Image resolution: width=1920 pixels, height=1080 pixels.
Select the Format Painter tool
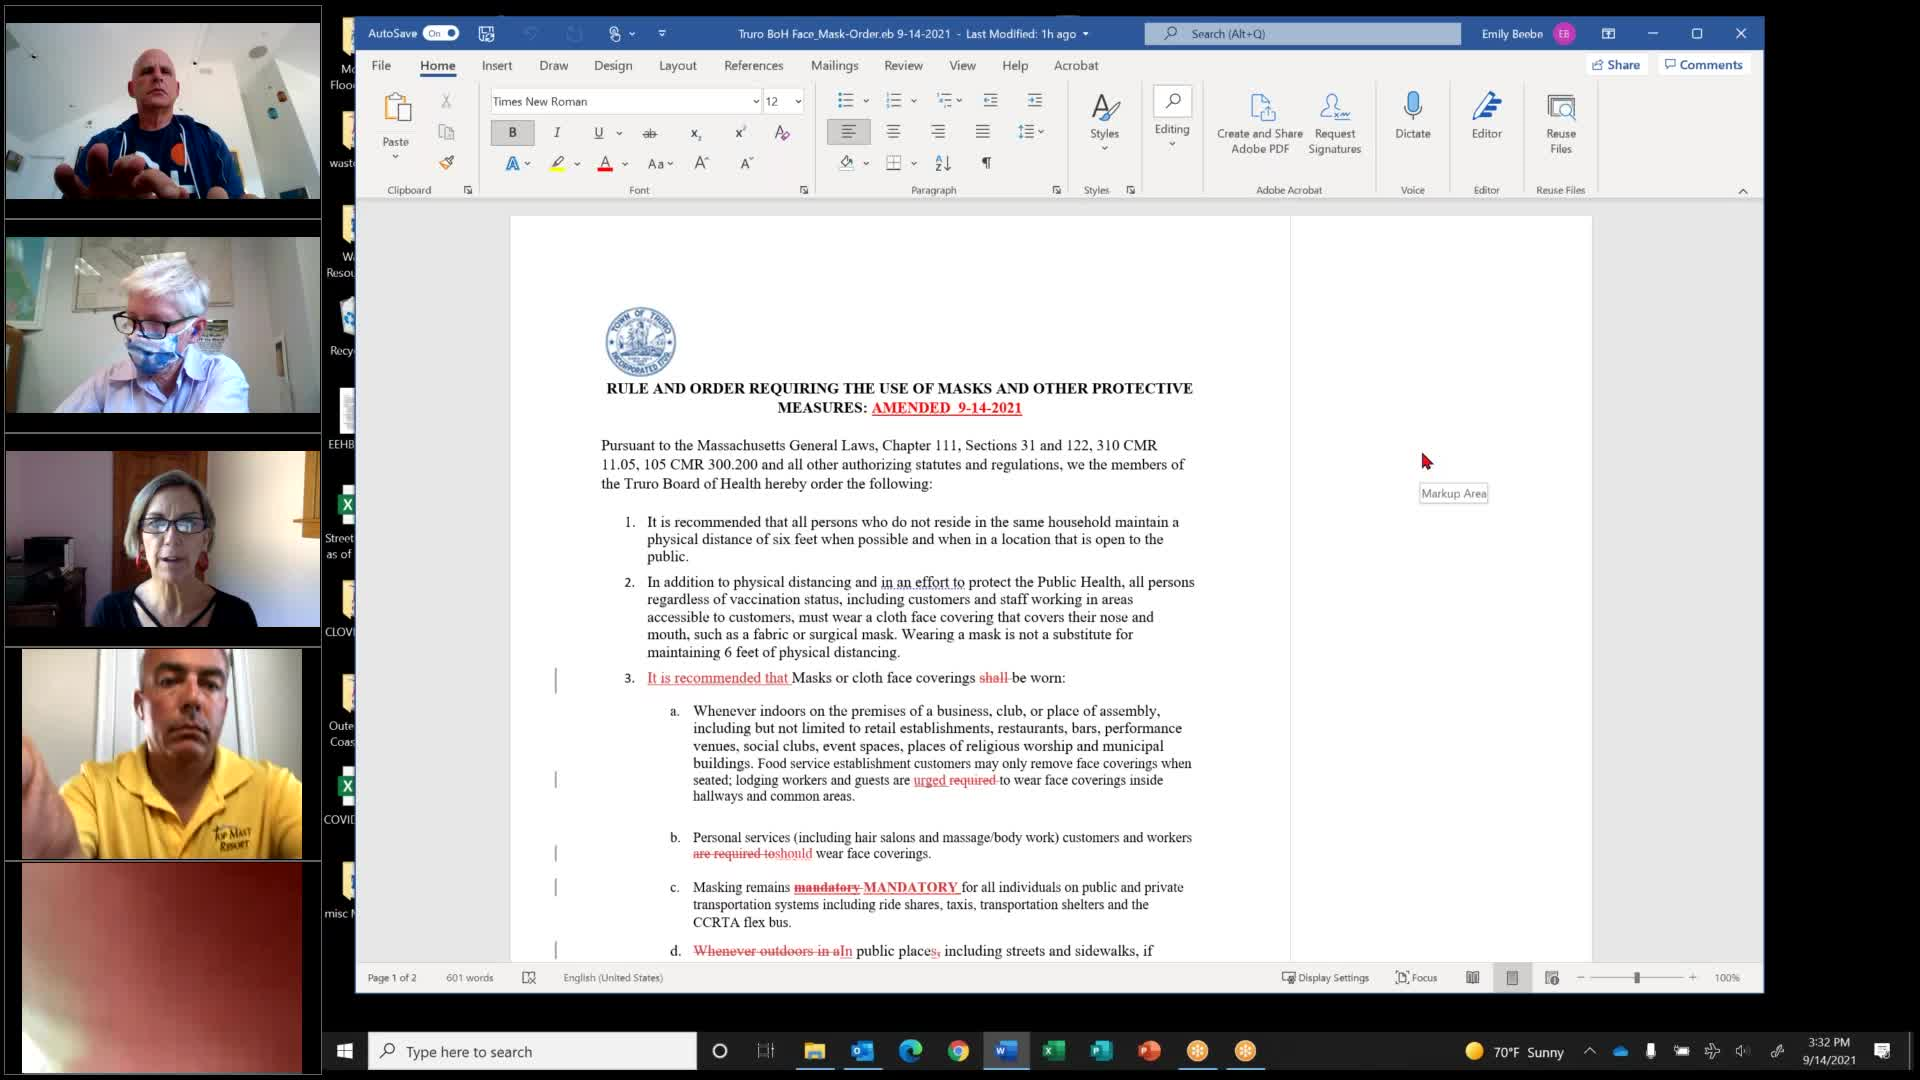(446, 162)
